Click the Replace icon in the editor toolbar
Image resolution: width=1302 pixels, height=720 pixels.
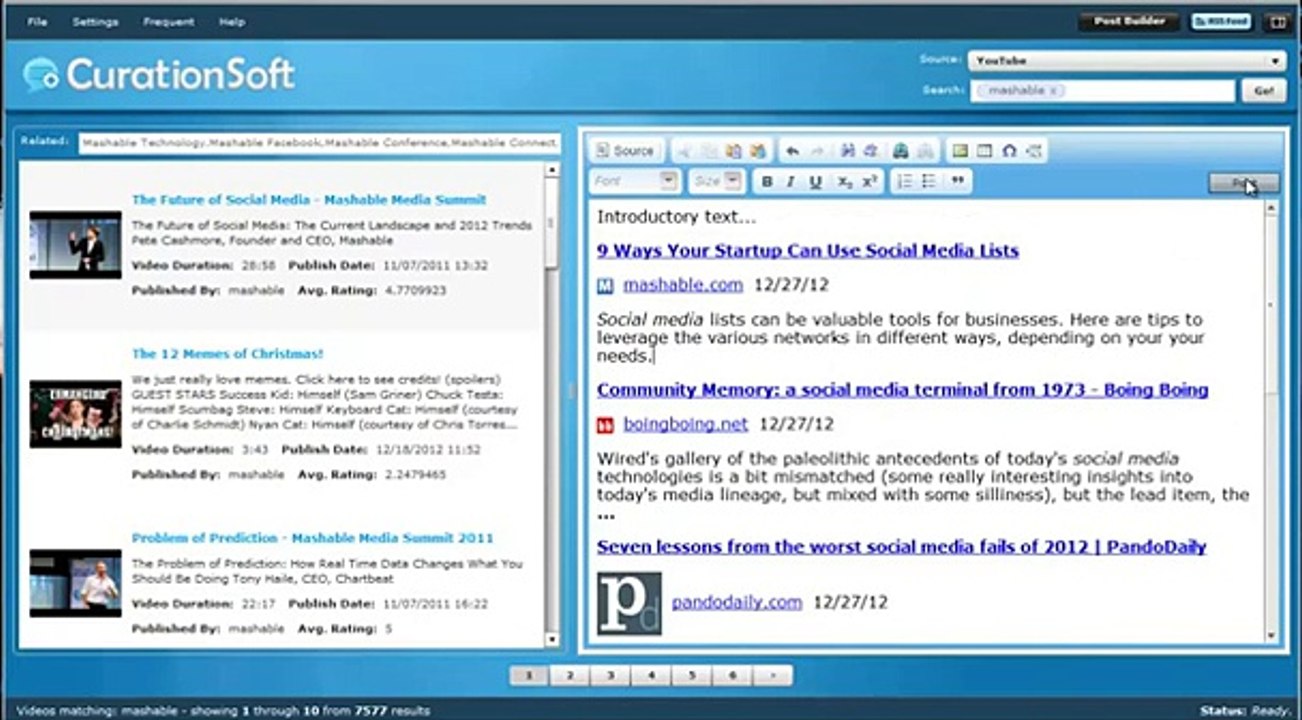(x=871, y=151)
